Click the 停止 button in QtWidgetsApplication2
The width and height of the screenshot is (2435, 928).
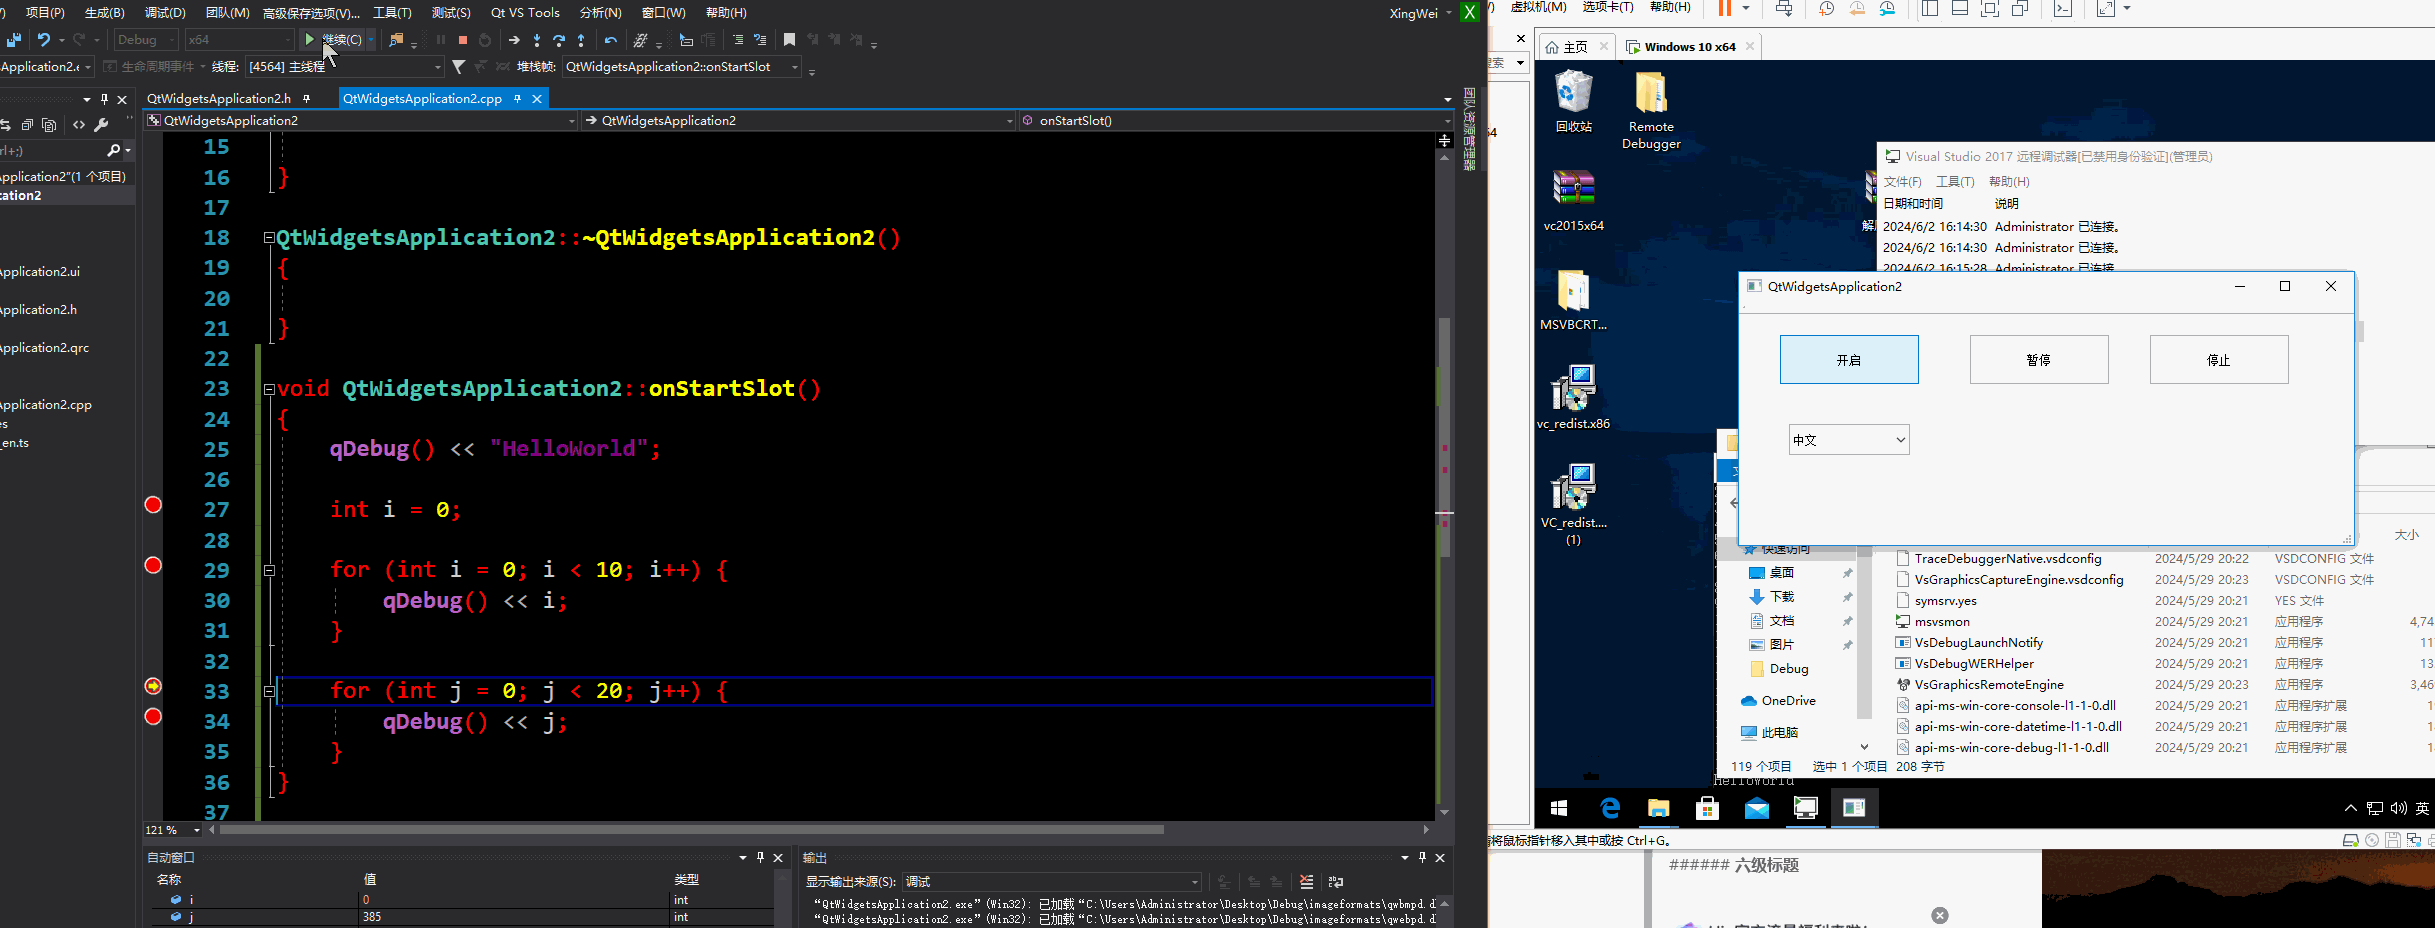click(2219, 360)
